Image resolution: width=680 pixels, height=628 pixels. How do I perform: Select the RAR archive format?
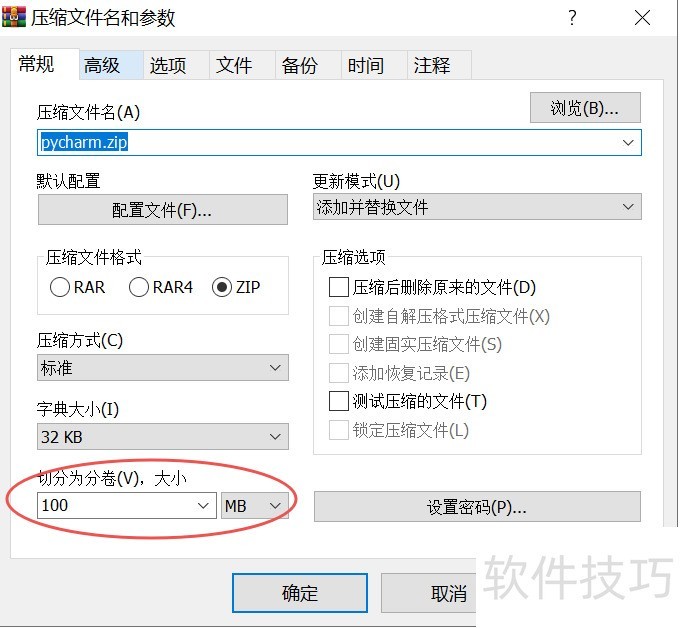(60, 287)
